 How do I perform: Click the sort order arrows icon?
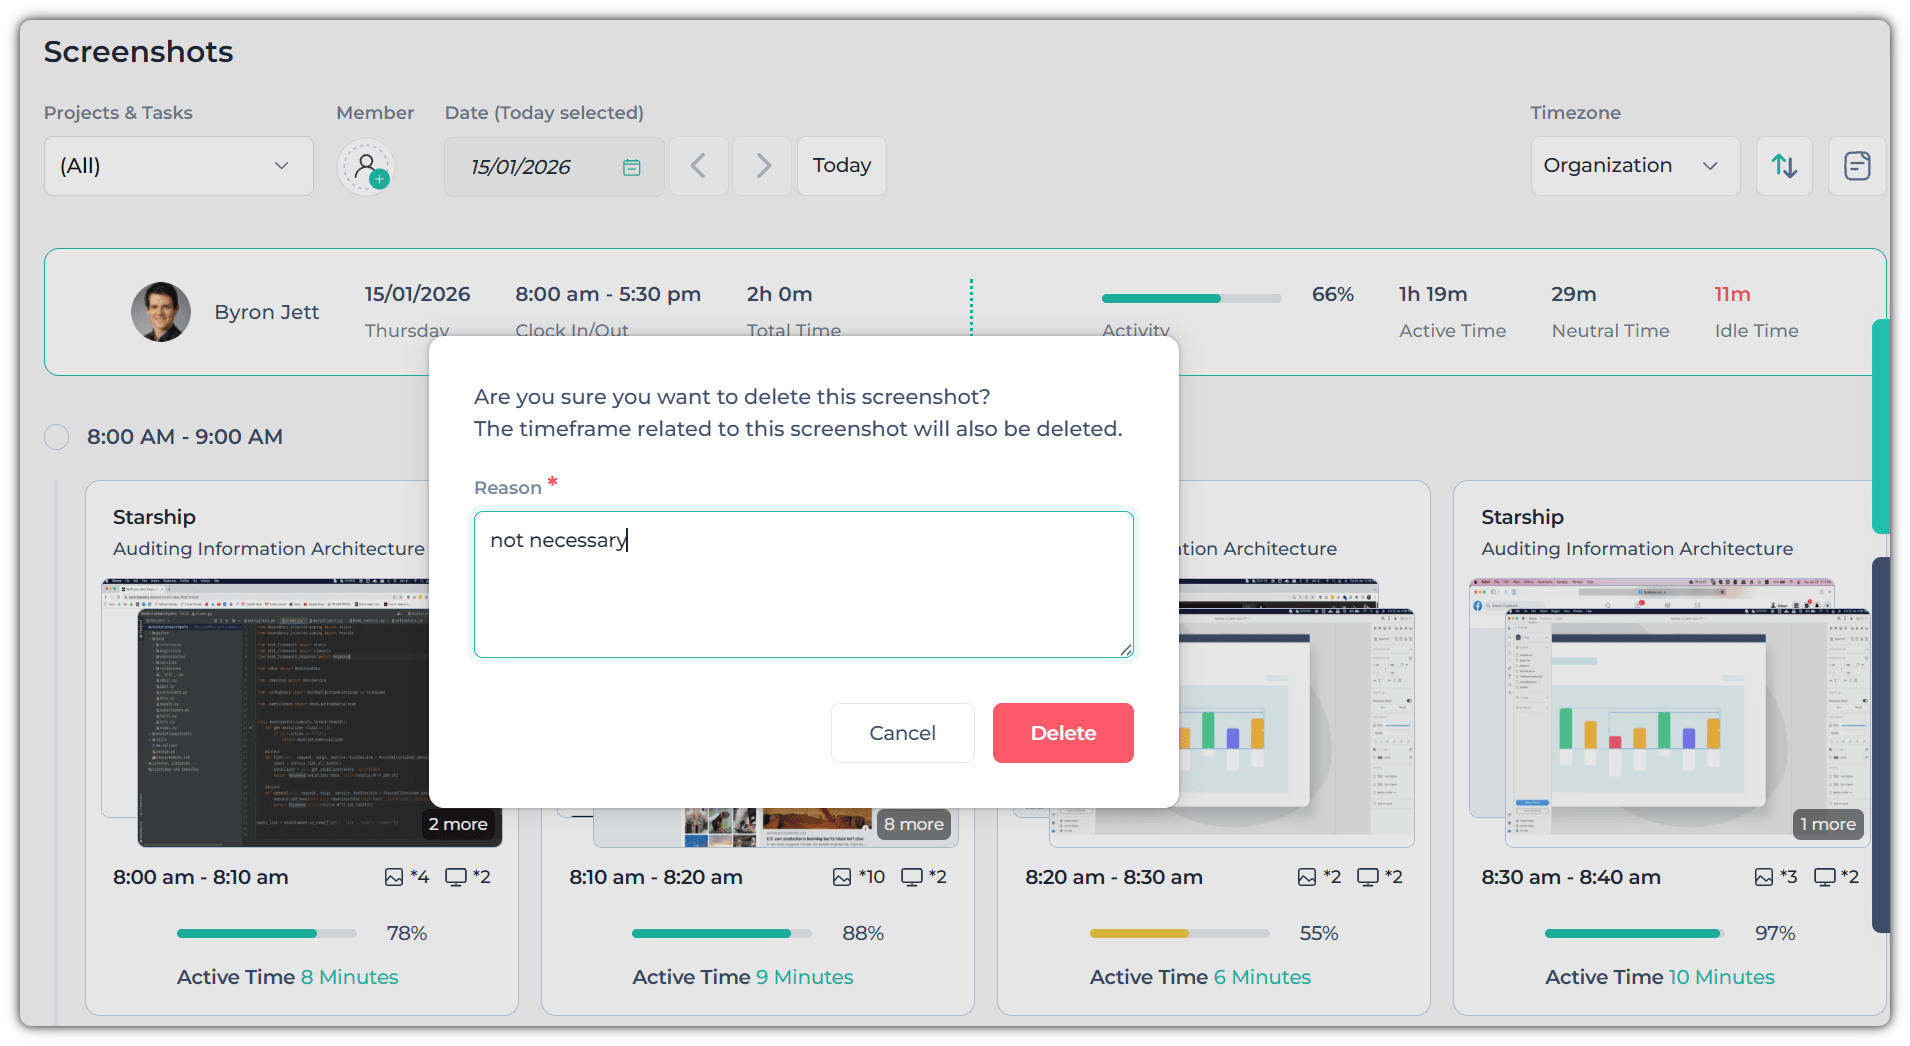coord(1784,166)
